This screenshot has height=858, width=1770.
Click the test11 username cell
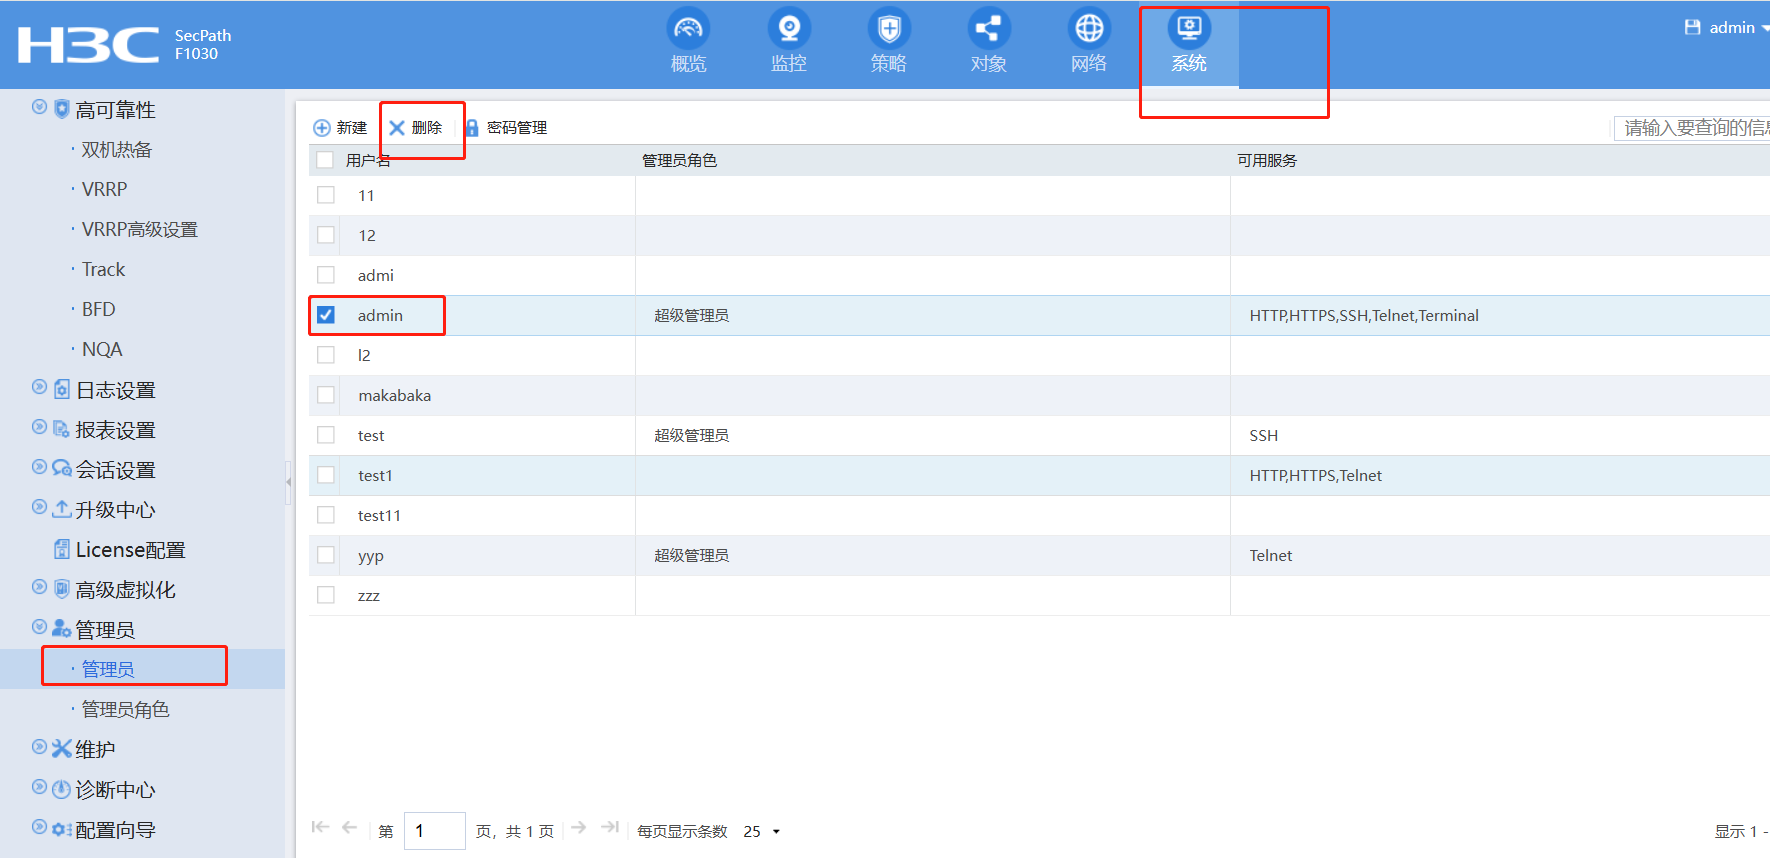379,515
